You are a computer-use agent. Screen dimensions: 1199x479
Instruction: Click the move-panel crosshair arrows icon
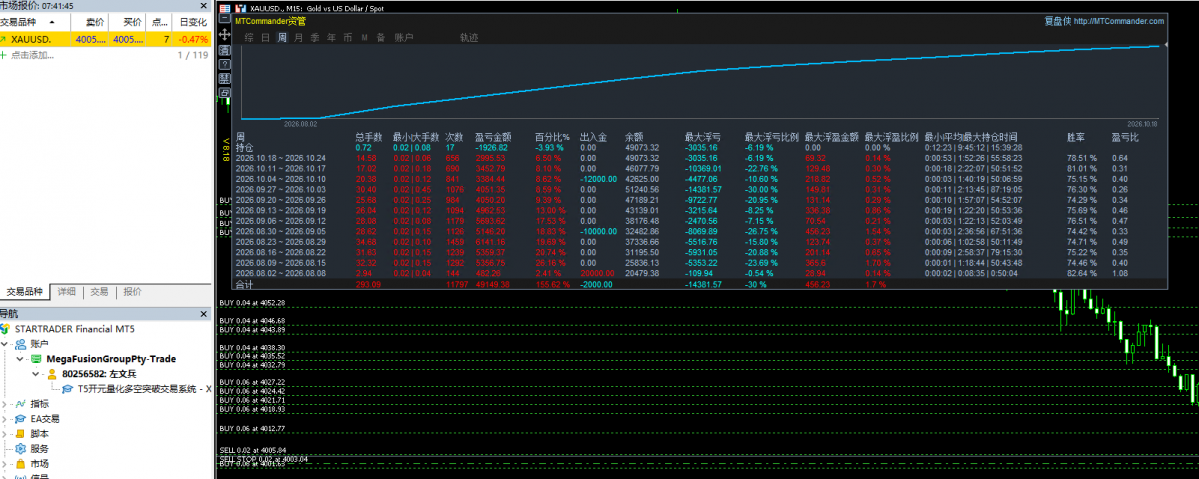click(225, 34)
